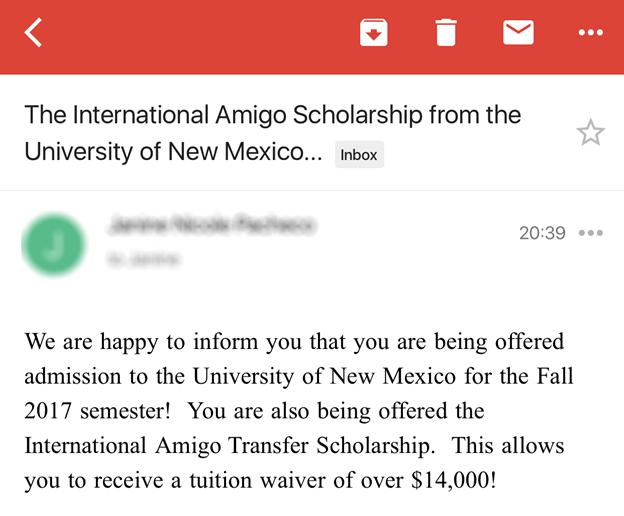
Task: Tap the green sender avatar circle
Action: [54, 244]
